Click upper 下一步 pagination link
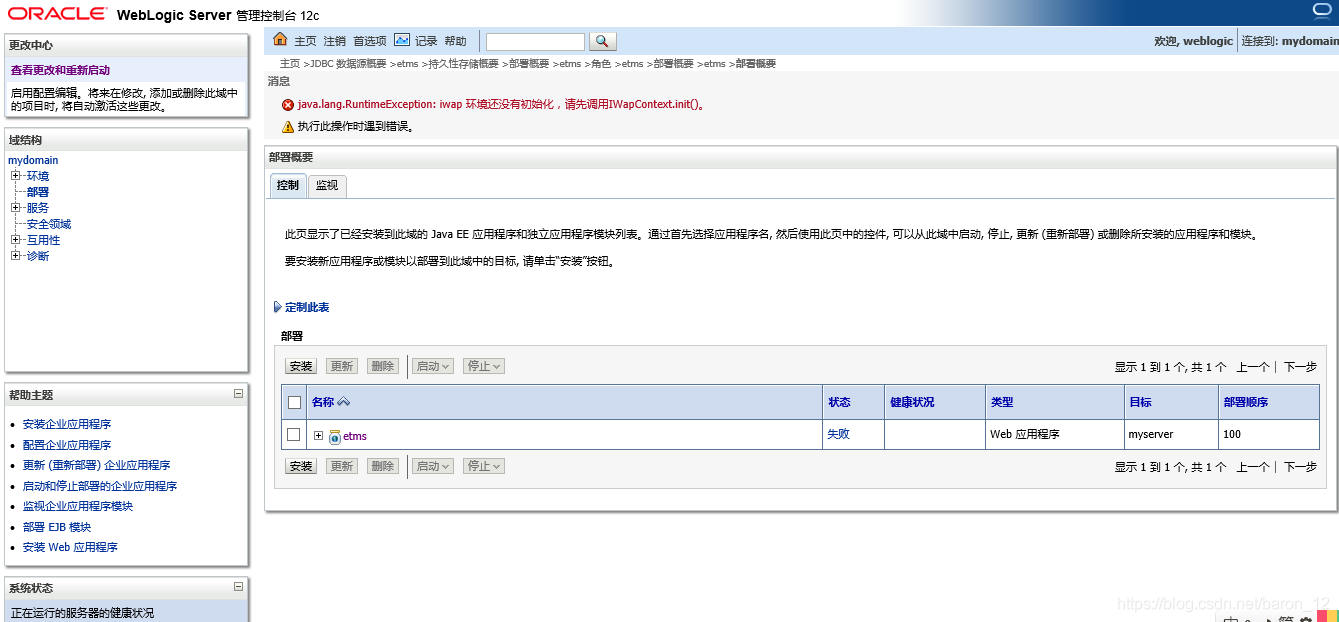 (x=1300, y=367)
